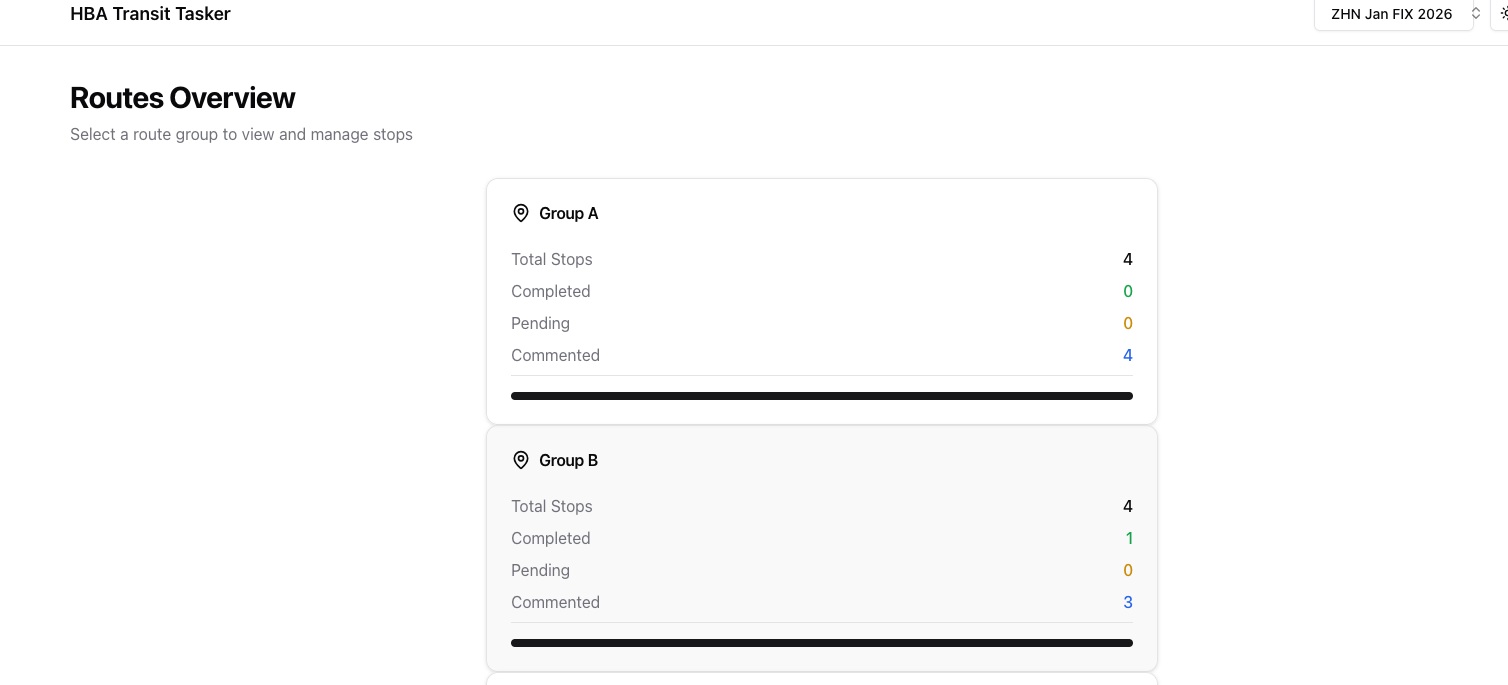Toggle the light/dark theme sun icon
The height and width of the screenshot is (685, 1508).
click(x=1502, y=14)
